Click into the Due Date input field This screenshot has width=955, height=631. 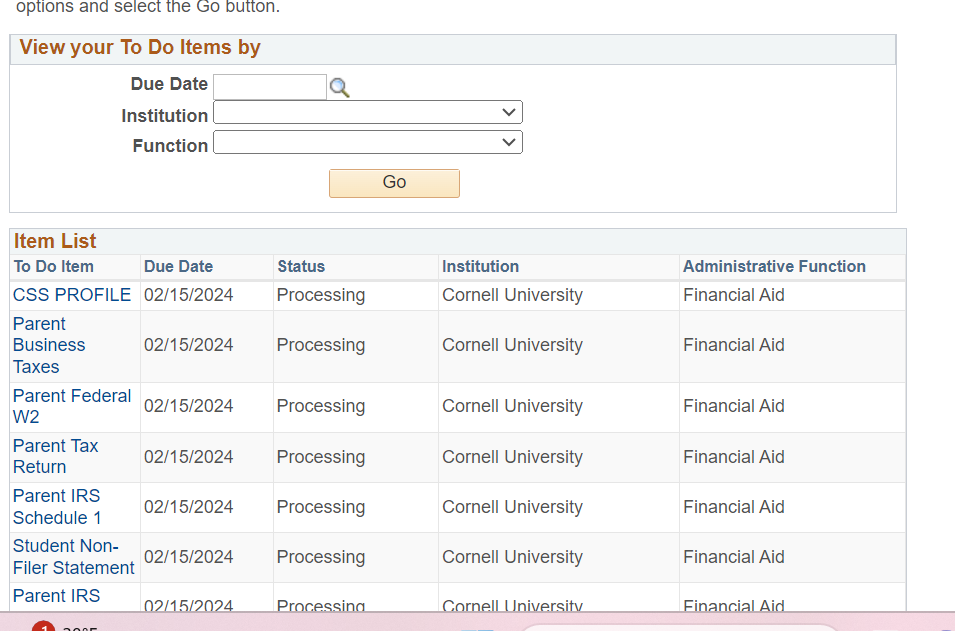tap(270, 87)
